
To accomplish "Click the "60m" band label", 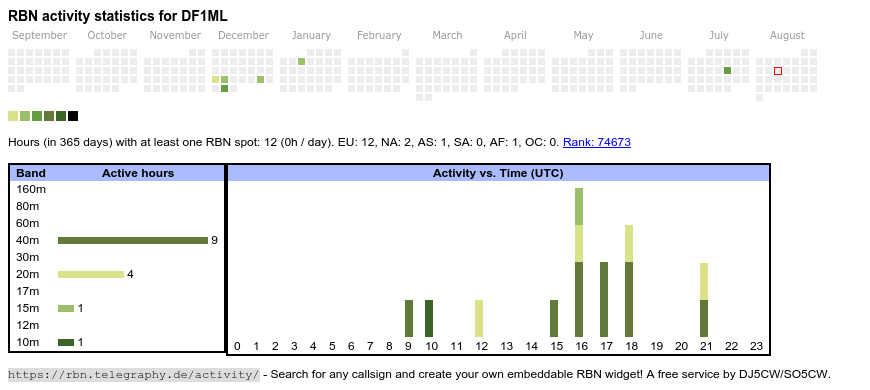I will (28, 223).
